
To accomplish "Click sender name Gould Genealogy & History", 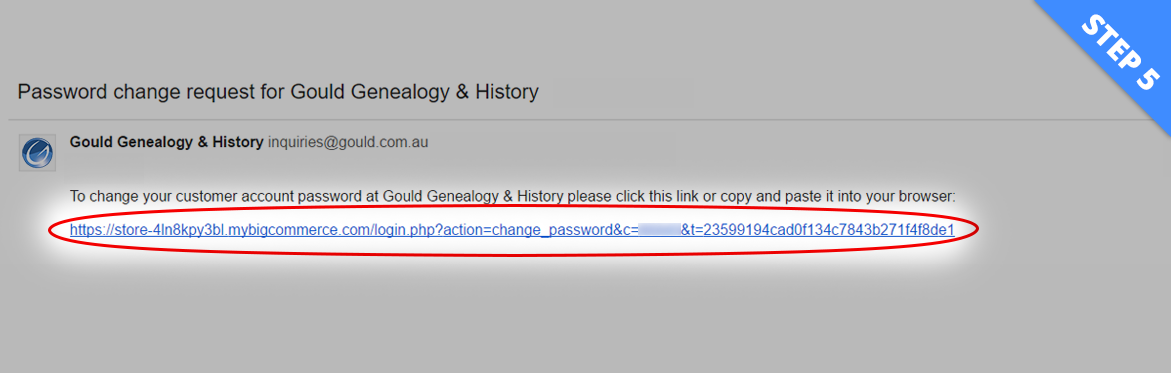I will [167, 142].
